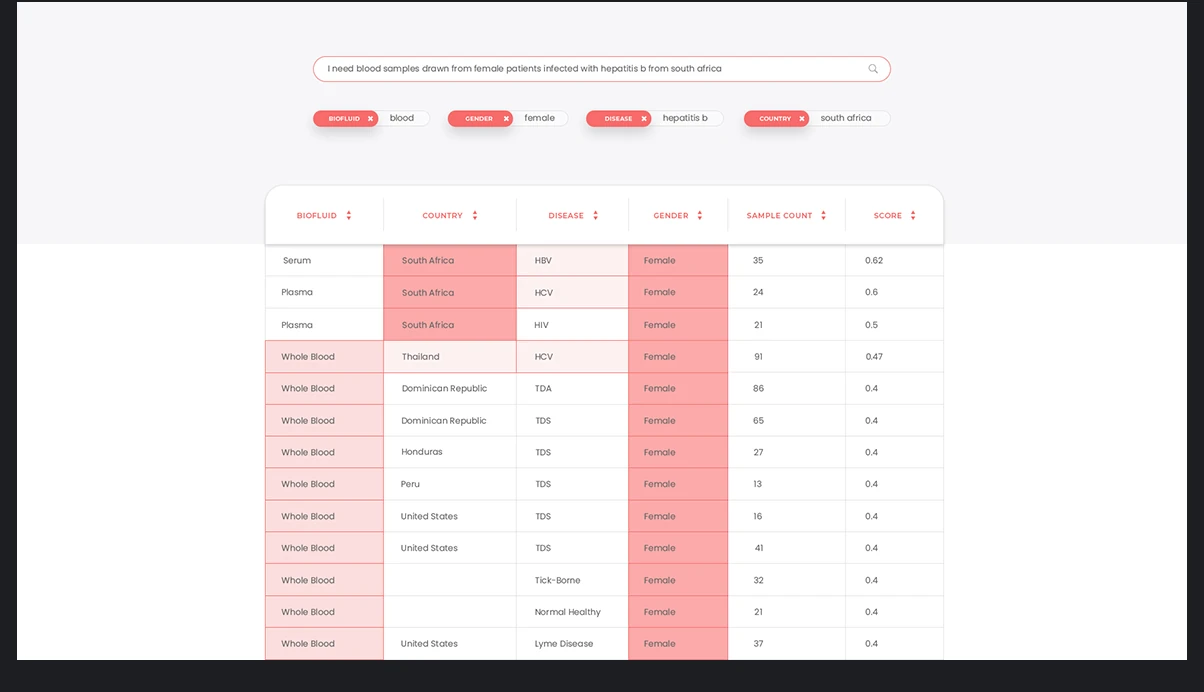
Task: Remove the Disease filter tag
Action: click(x=644, y=118)
